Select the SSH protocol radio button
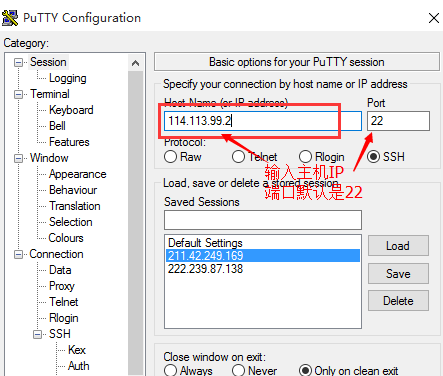Screen dimensions: 443x376 coord(373,157)
